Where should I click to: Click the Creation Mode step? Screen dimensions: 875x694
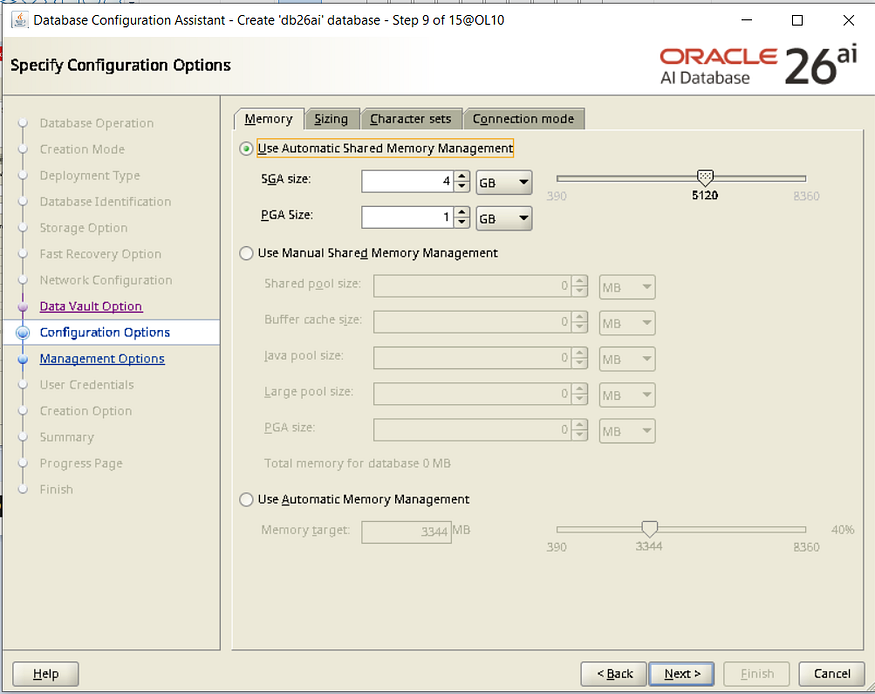coord(82,150)
